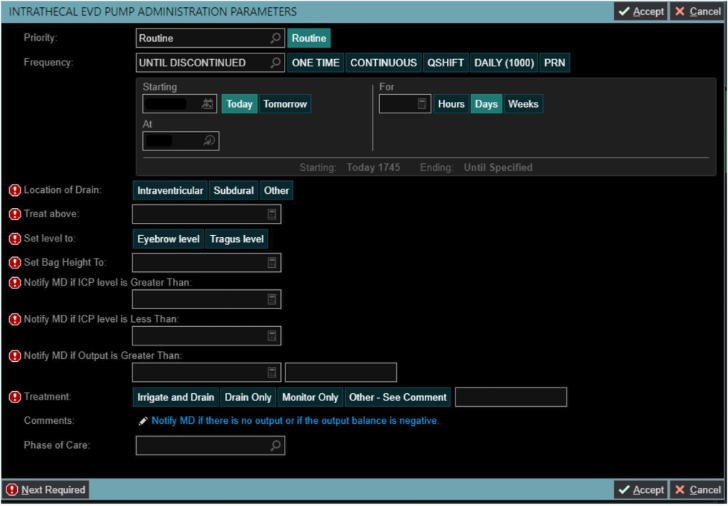Open calculator for ICP Greater Than field
Viewport: 728px width, 506px height.
[x=272, y=299]
